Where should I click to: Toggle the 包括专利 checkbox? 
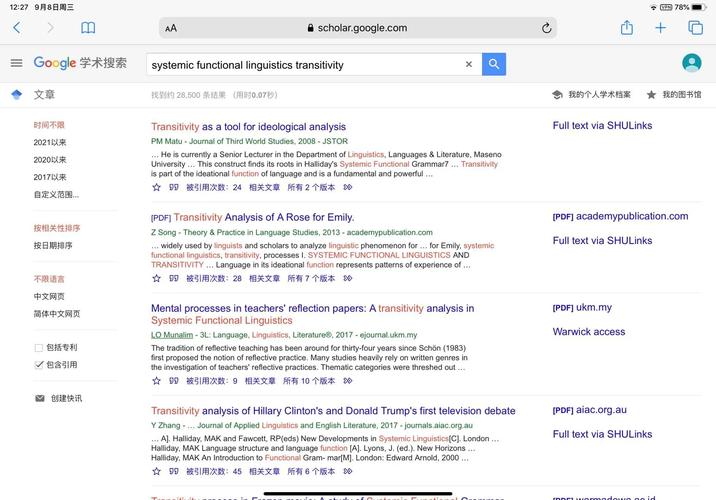click(39, 347)
